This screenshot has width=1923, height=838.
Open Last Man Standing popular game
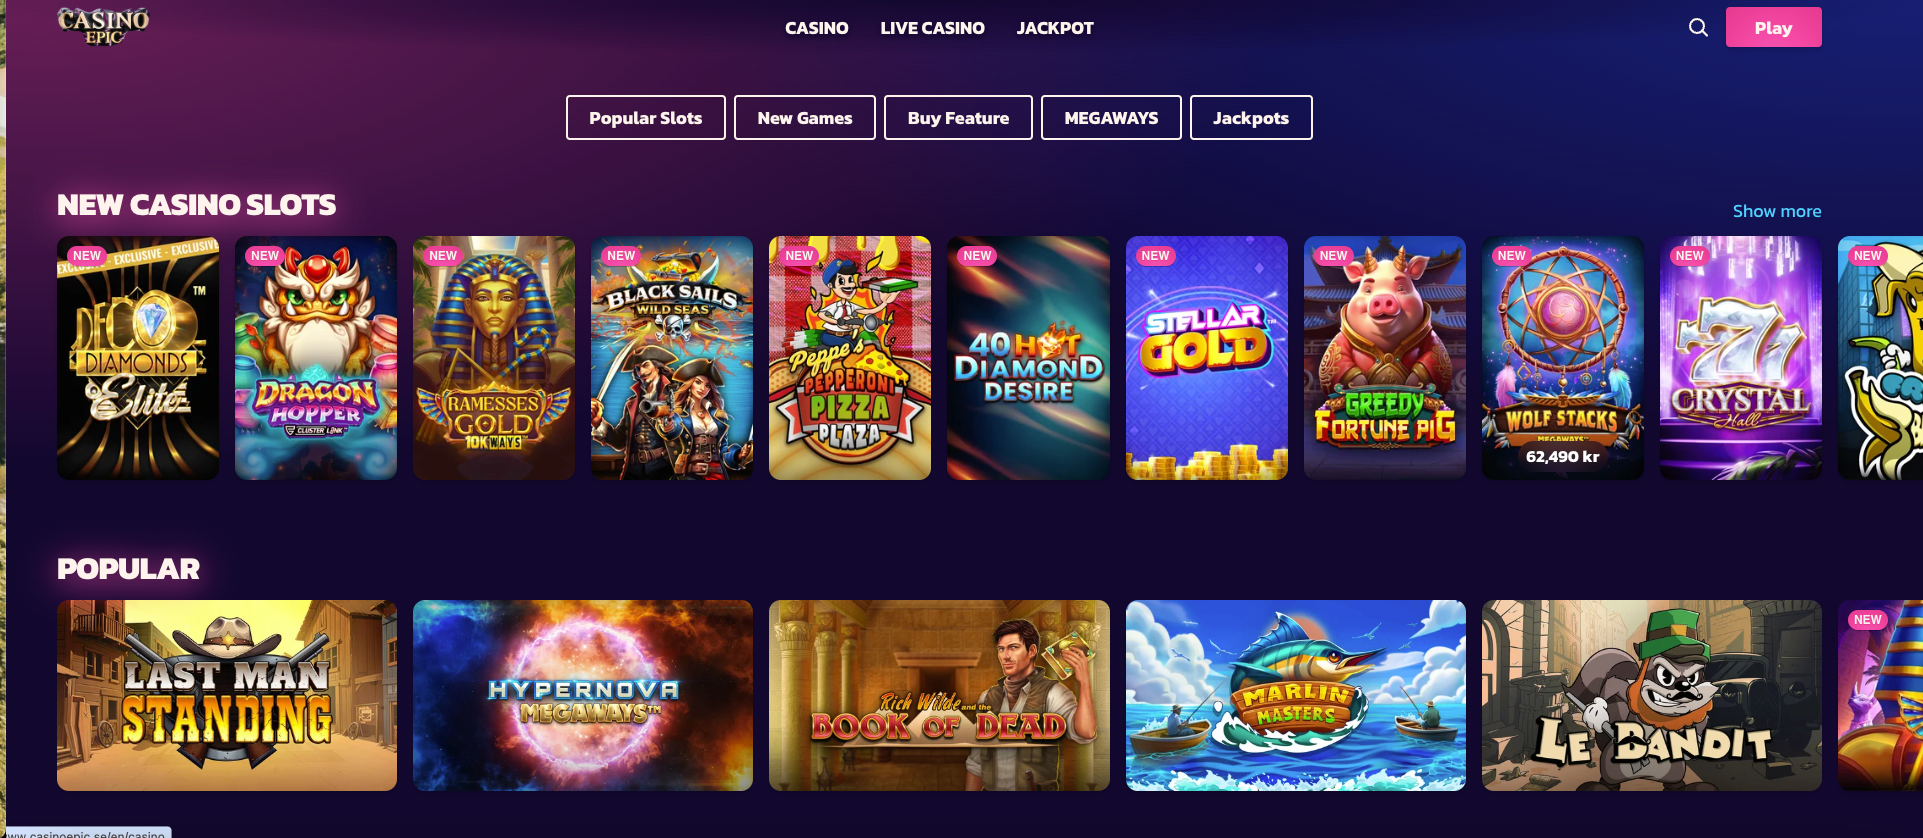(x=227, y=695)
